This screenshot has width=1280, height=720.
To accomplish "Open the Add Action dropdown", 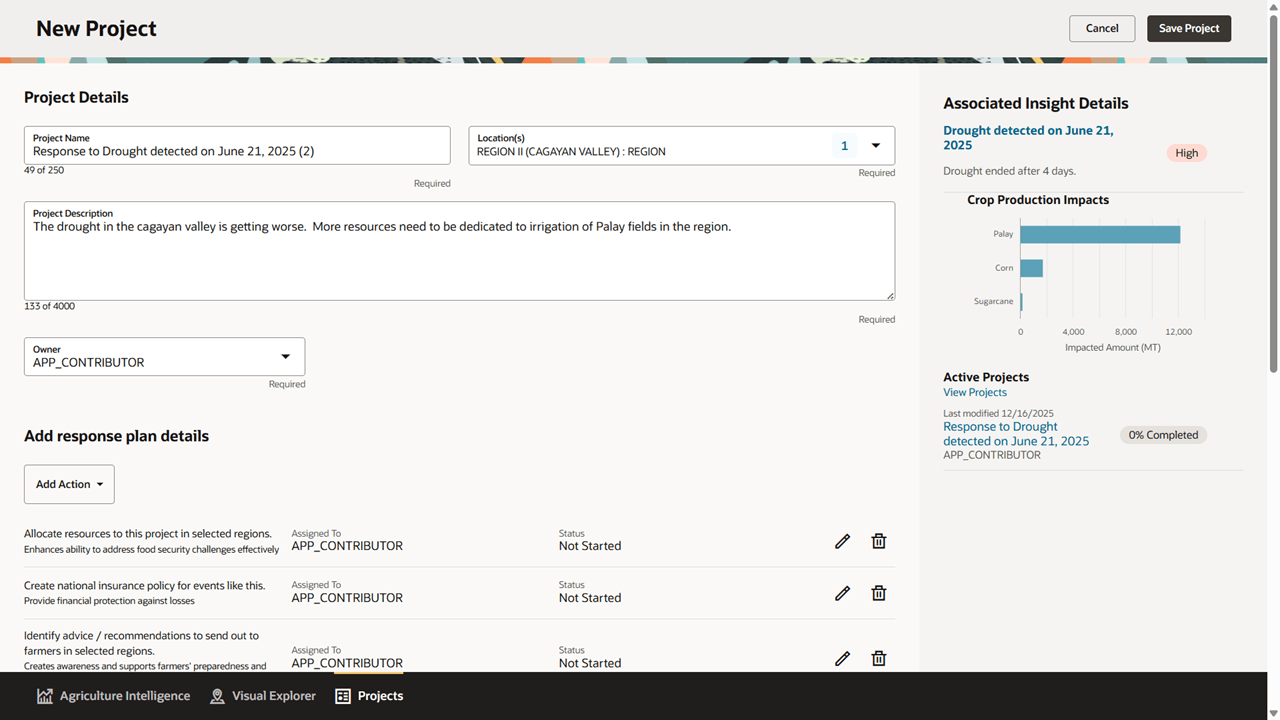I will pyautogui.click(x=68, y=484).
